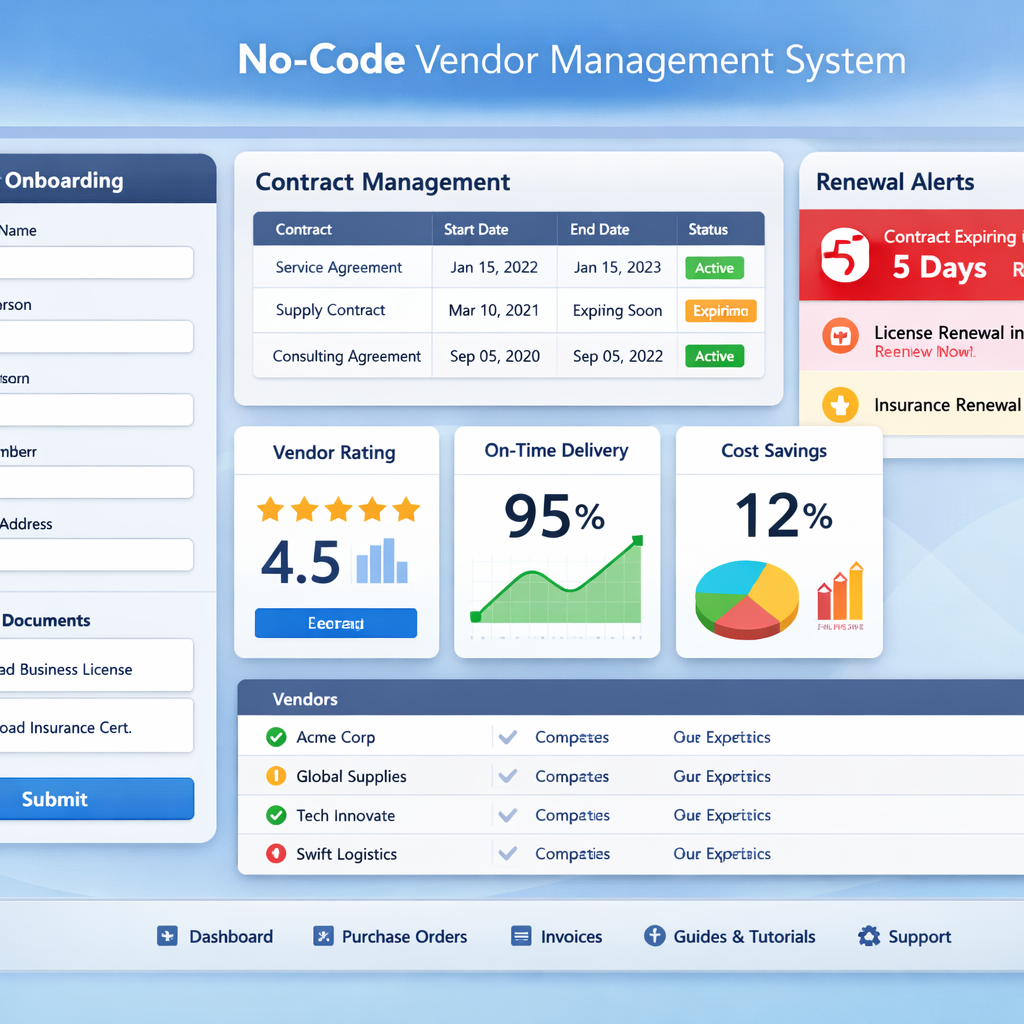Click Acme Corp green check status icon
The height and width of the screenshot is (1024, 1024).
[x=276, y=737]
